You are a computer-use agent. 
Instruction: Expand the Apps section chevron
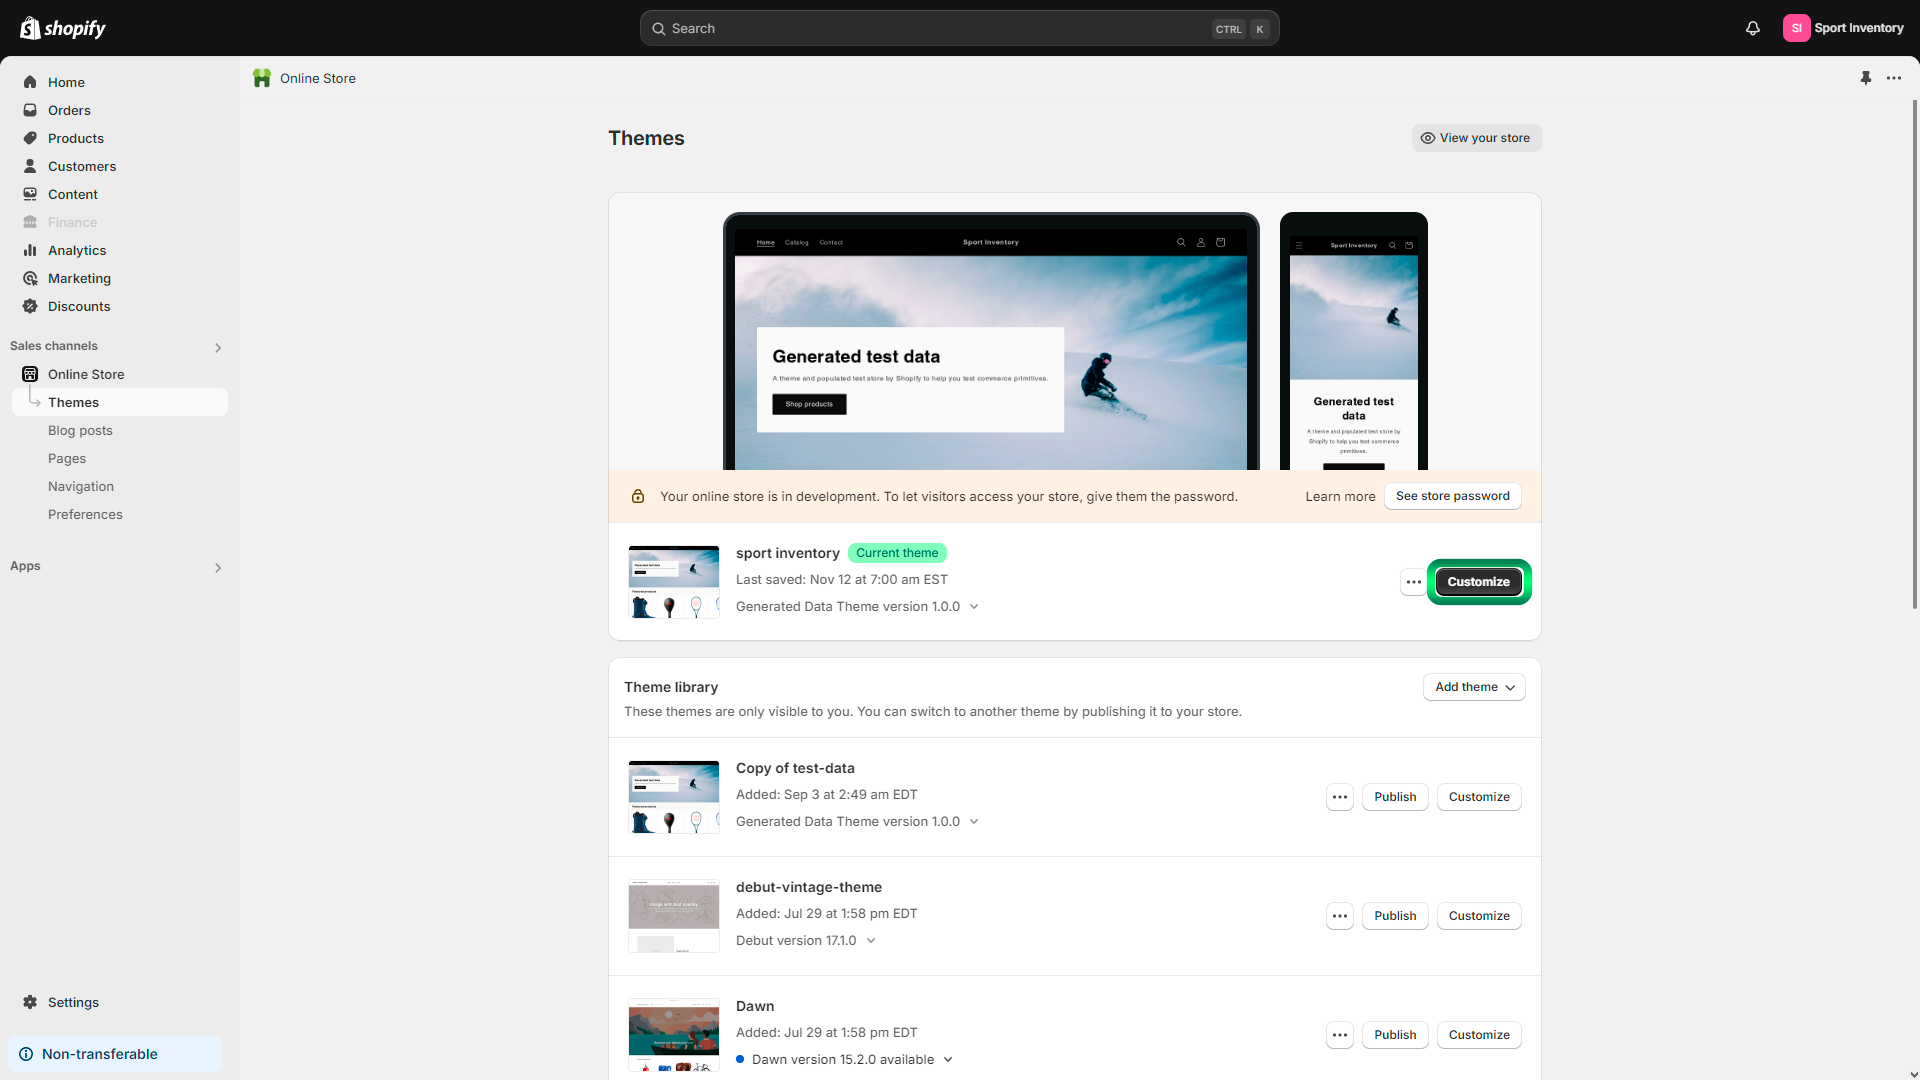(218, 567)
